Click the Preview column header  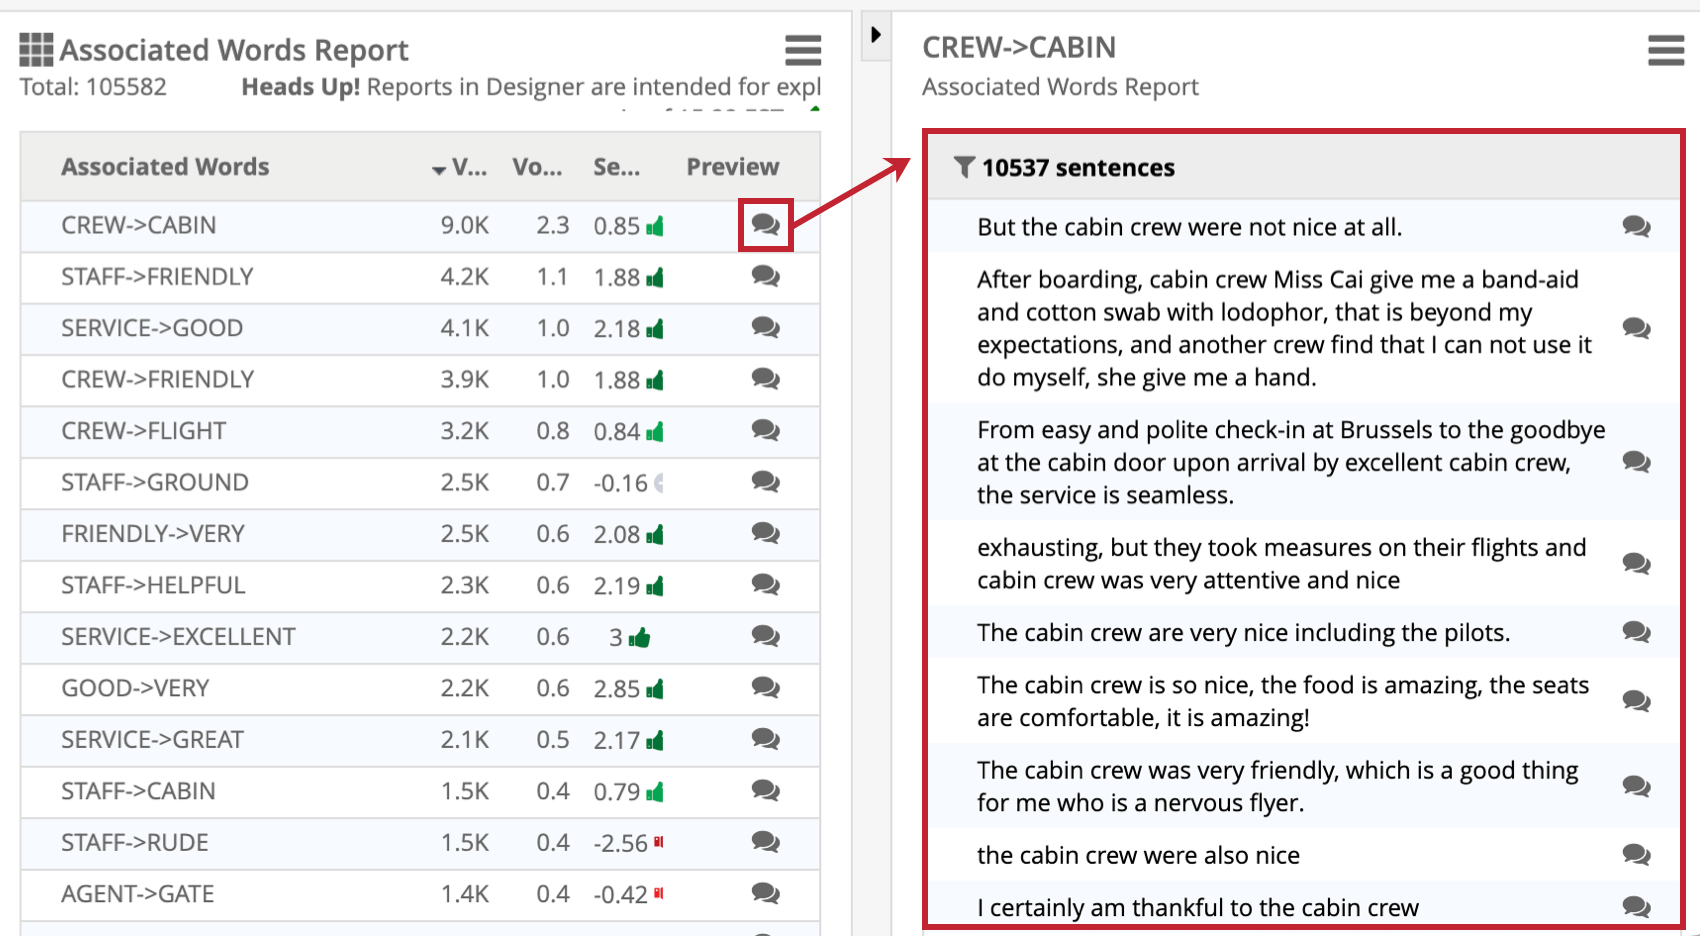click(732, 167)
